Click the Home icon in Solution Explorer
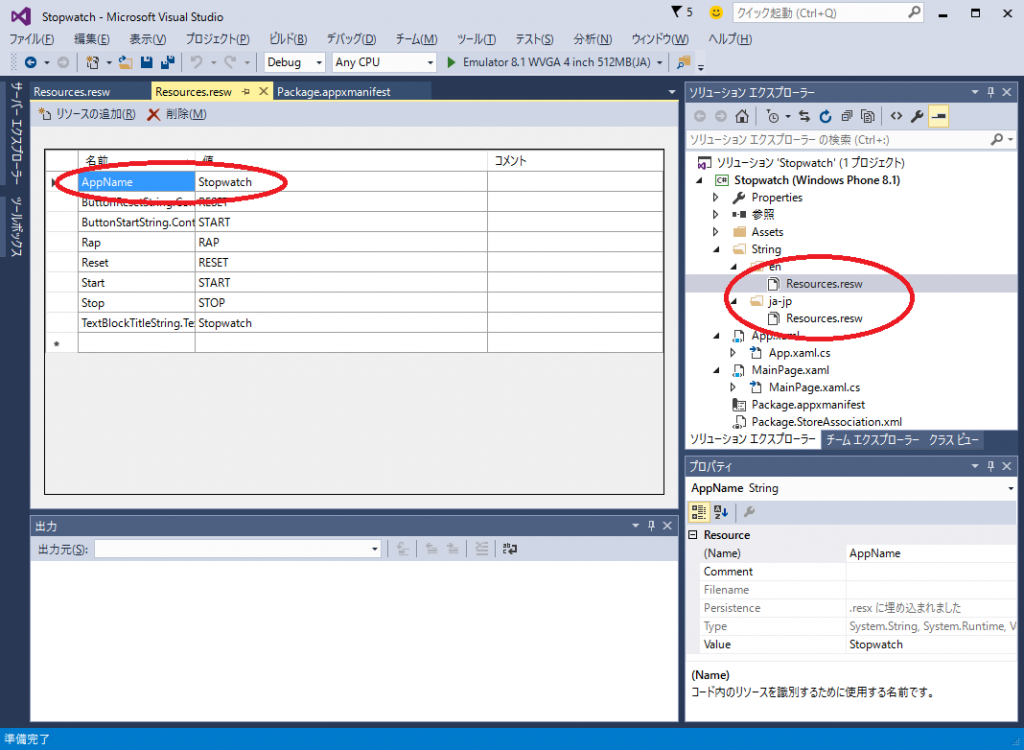Viewport: 1024px width, 750px height. [x=741, y=116]
